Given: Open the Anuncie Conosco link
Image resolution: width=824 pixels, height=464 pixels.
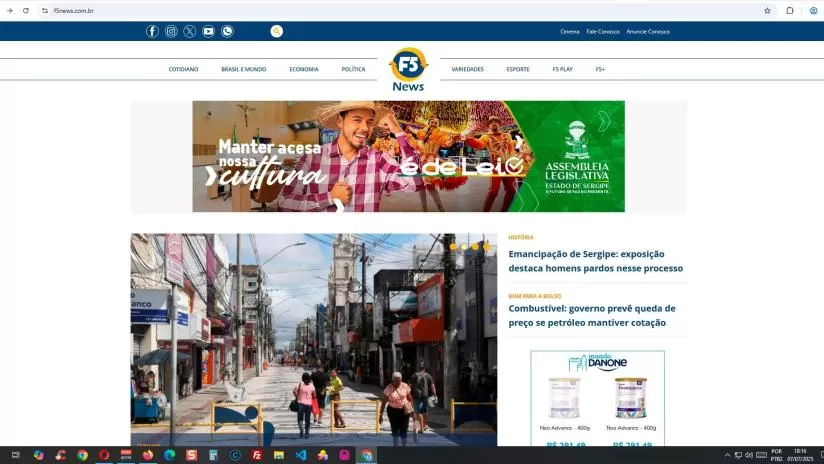Looking at the screenshot, I should click(648, 32).
